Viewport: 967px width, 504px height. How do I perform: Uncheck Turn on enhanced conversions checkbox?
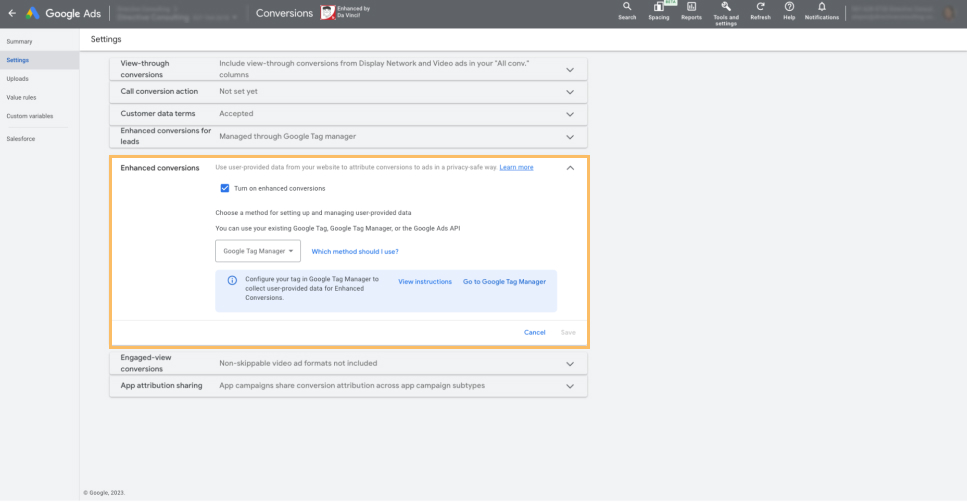click(224, 188)
